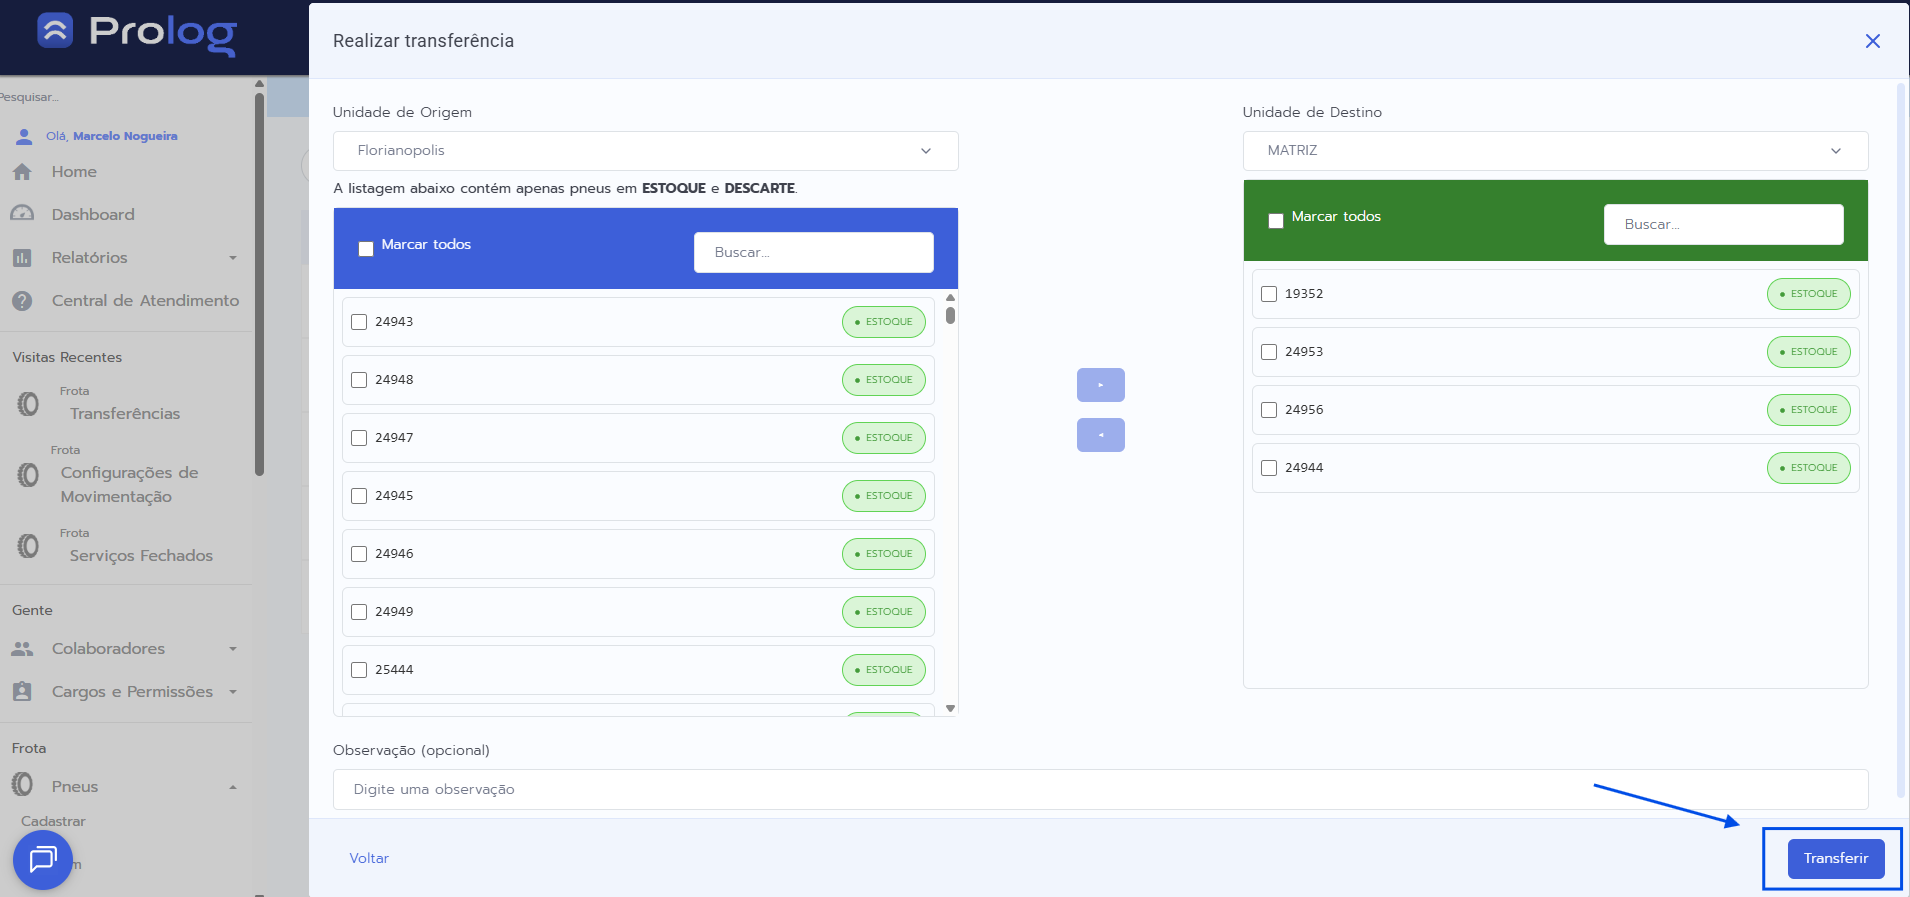1910x897 pixels.
Task: Click the Transferir button
Action: click(x=1835, y=859)
